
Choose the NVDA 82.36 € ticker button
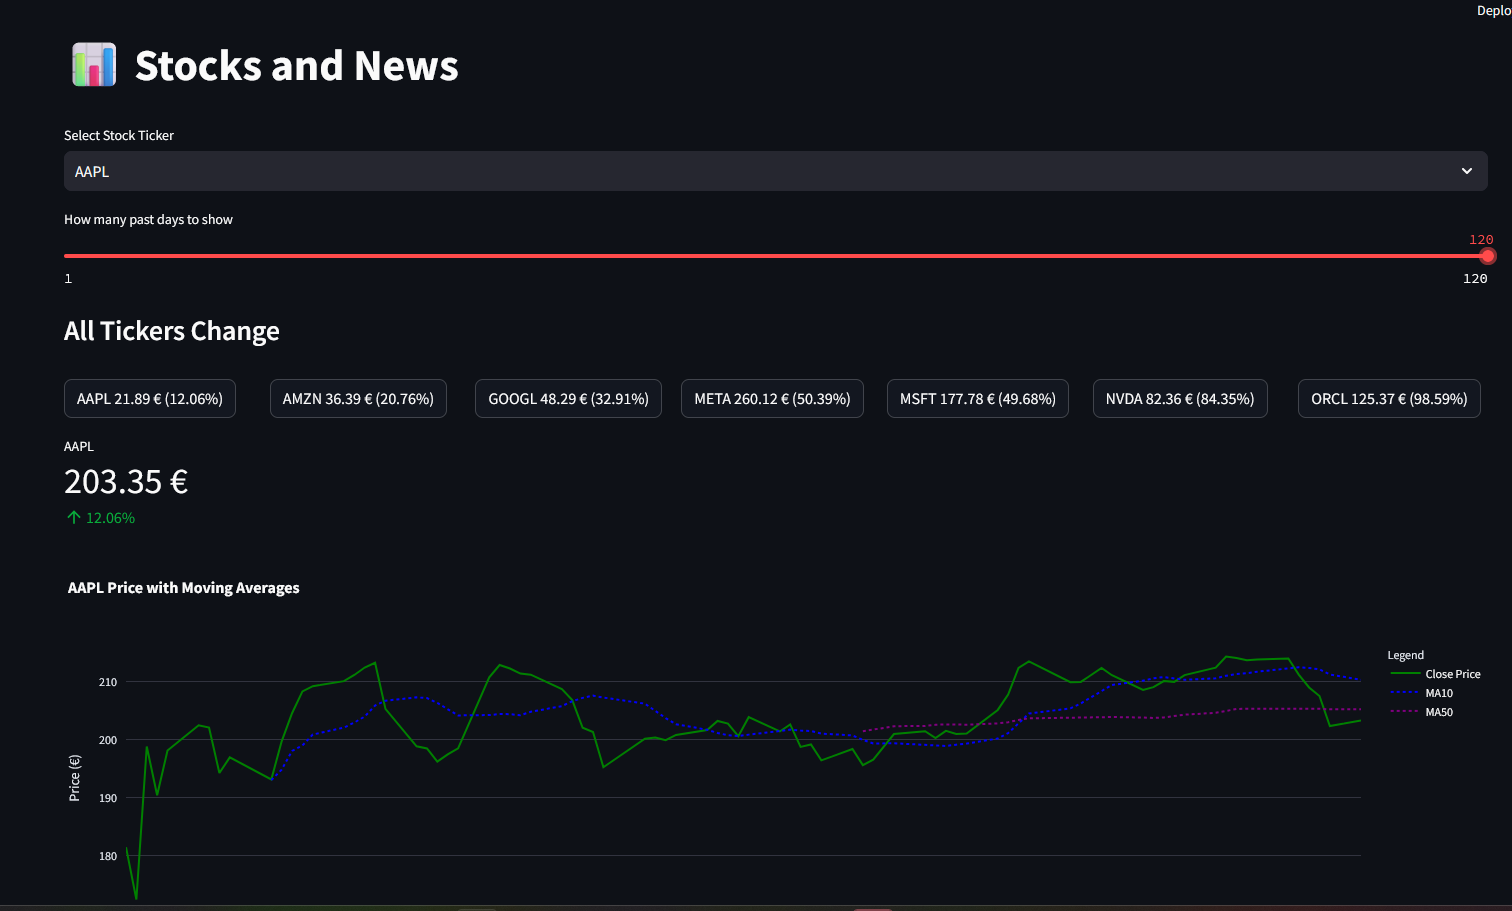tap(1180, 398)
